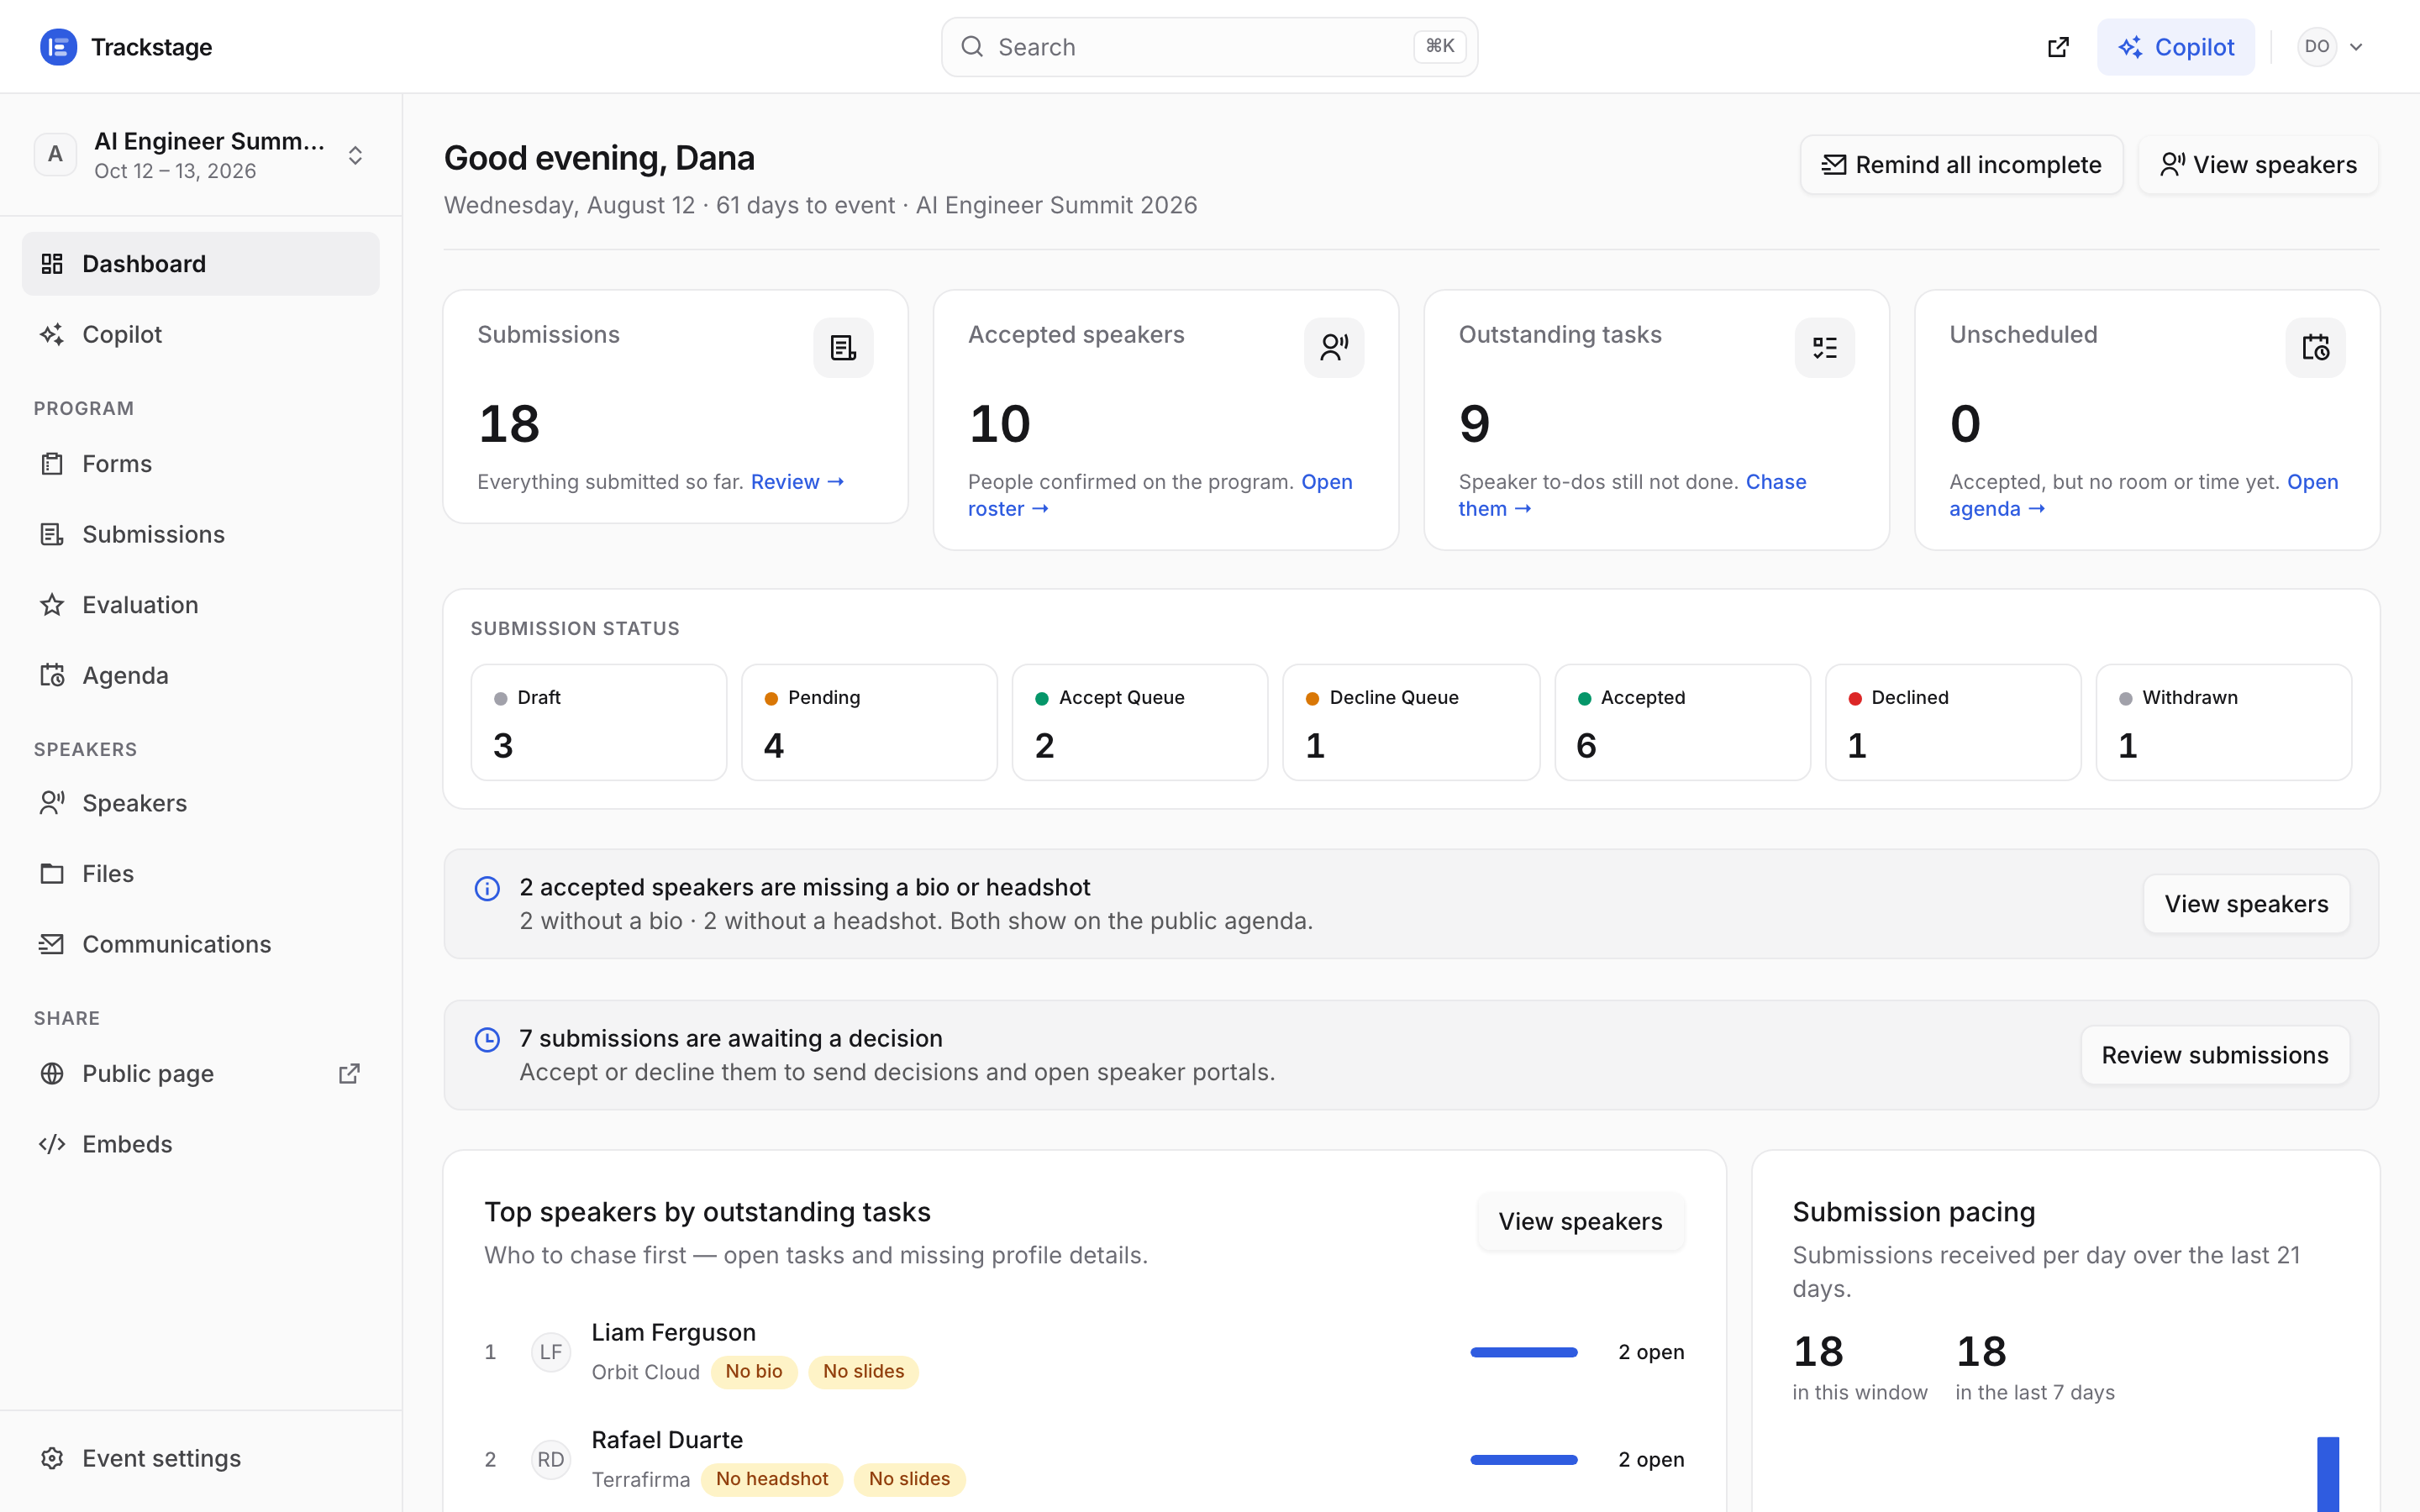Click the name 'Rafael Duarte'

[667, 1440]
